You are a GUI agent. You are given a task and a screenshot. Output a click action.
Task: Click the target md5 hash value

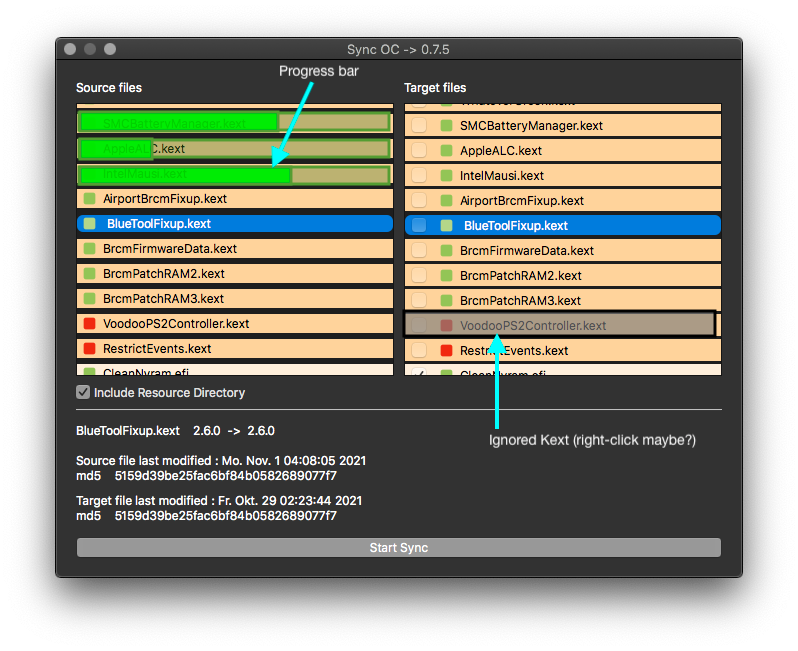click(x=225, y=516)
